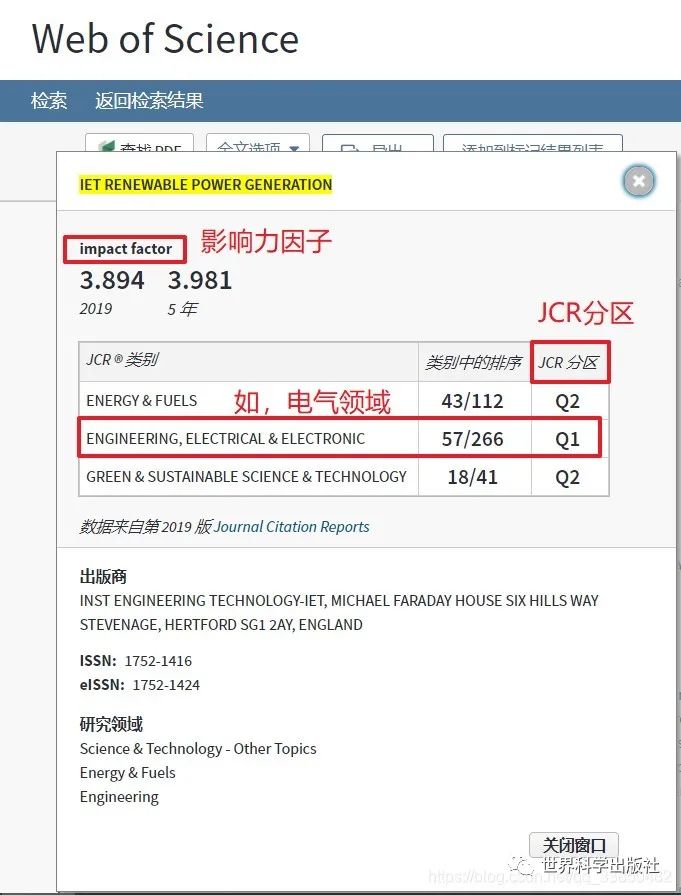Viewport: 681px width, 895px height.
Task: Click the 类别中的排序 column header
Action: (x=474, y=362)
